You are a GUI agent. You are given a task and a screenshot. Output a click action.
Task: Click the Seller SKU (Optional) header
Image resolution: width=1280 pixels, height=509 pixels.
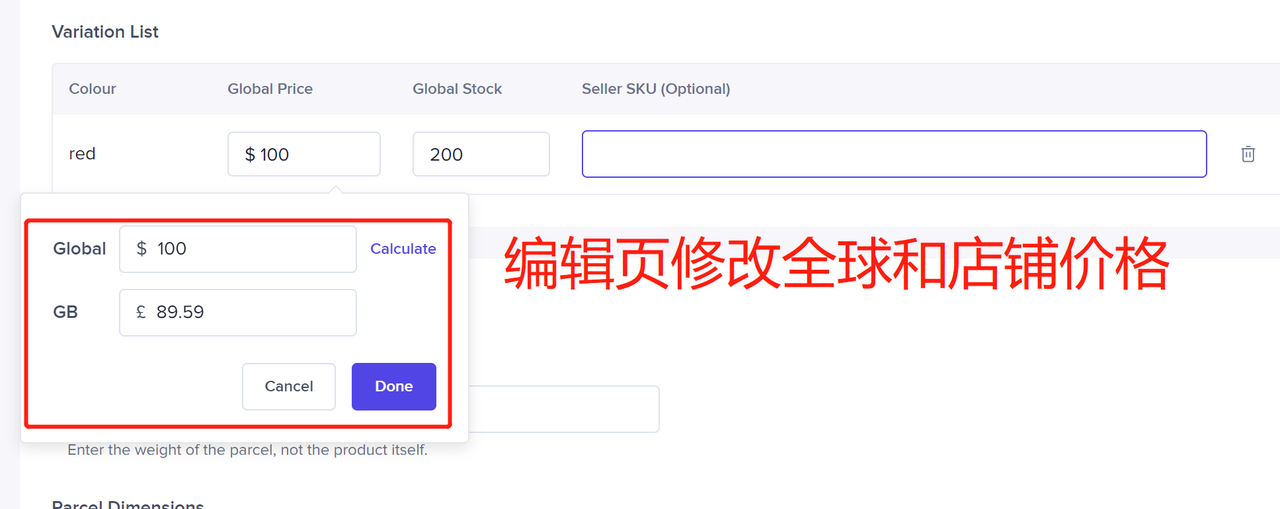(x=655, y=89)
